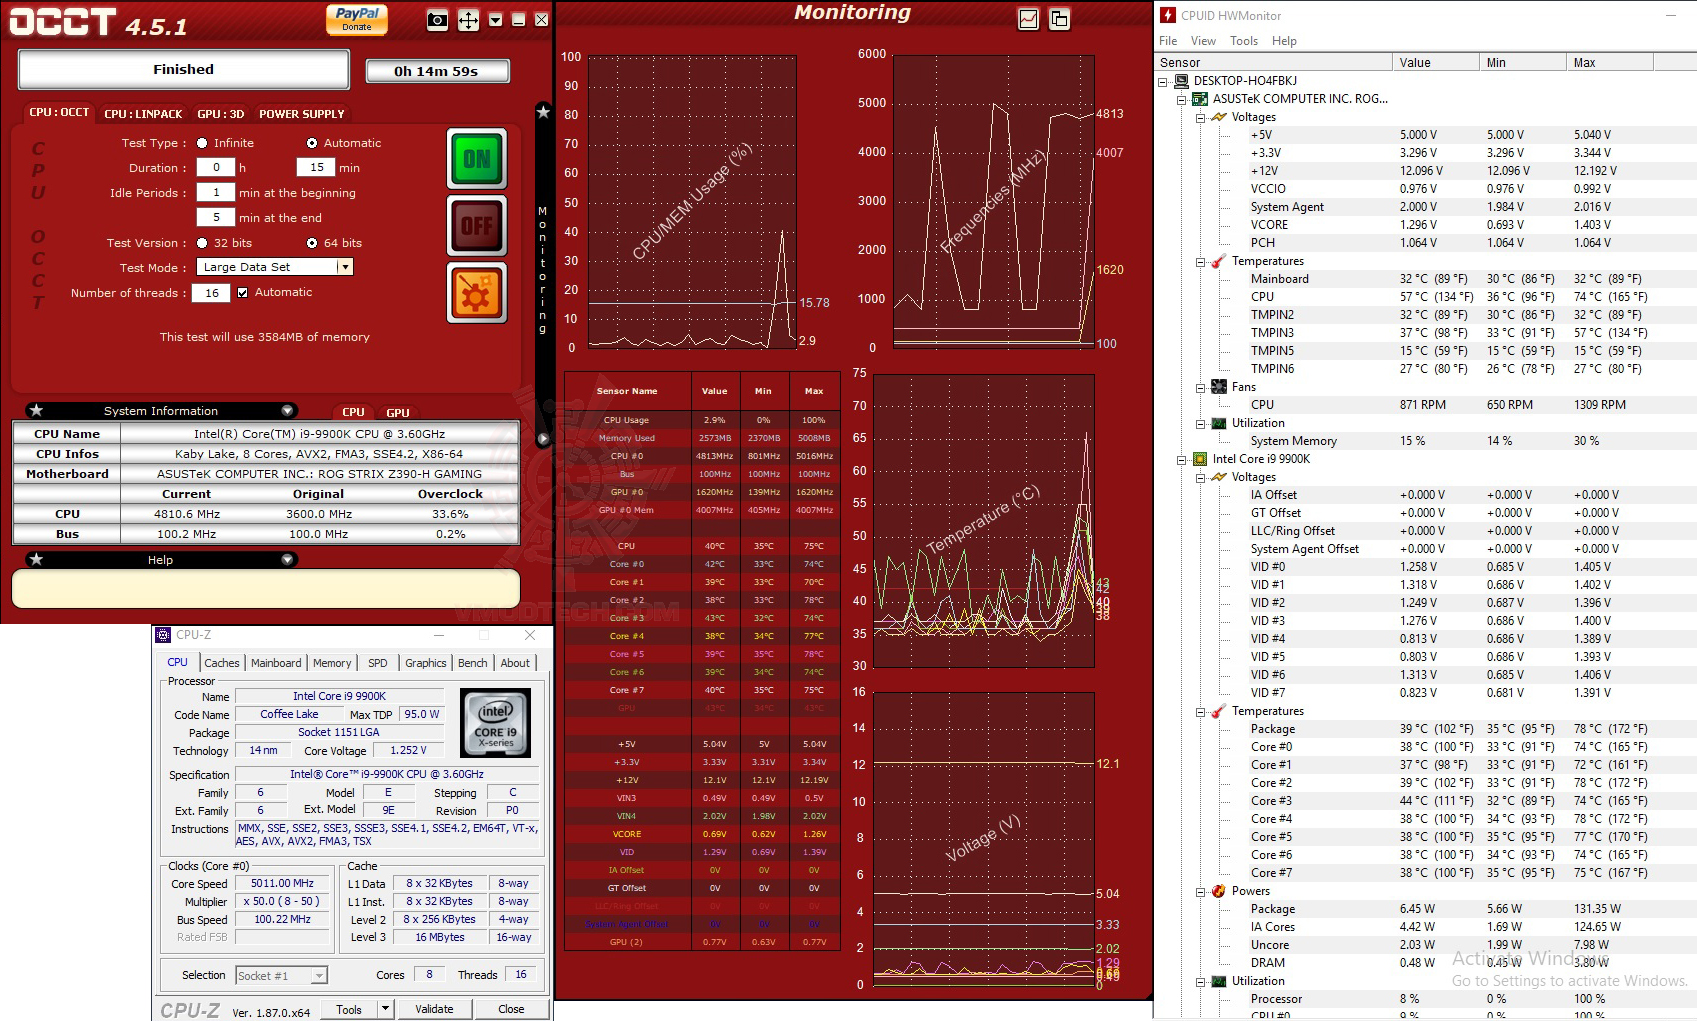Image resolution: width=1697 pixels, height=1021 pixels.
Task: Take a screenshot with OCCT's camera icon
Action: 437,20
